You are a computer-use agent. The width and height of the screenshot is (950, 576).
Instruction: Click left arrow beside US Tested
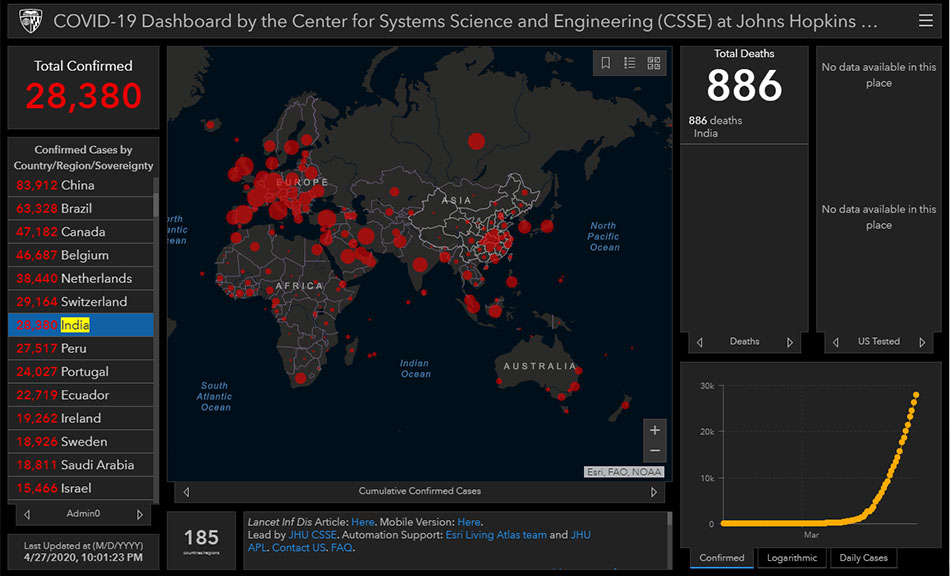tap(835, 342)
